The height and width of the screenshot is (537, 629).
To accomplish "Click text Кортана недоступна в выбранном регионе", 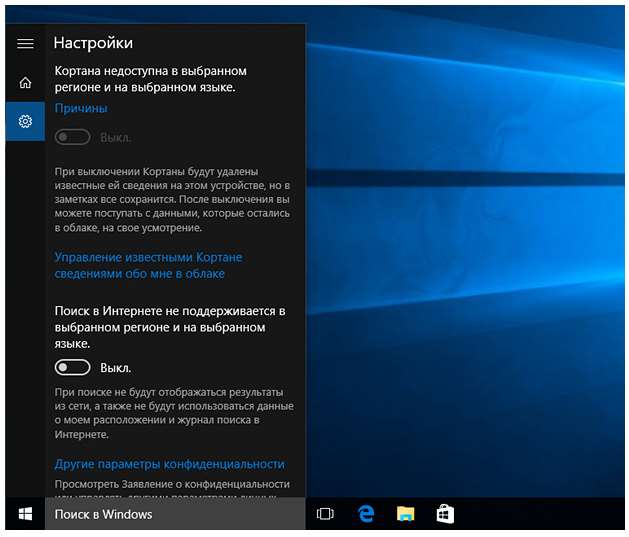I will [x=151, y=79].
